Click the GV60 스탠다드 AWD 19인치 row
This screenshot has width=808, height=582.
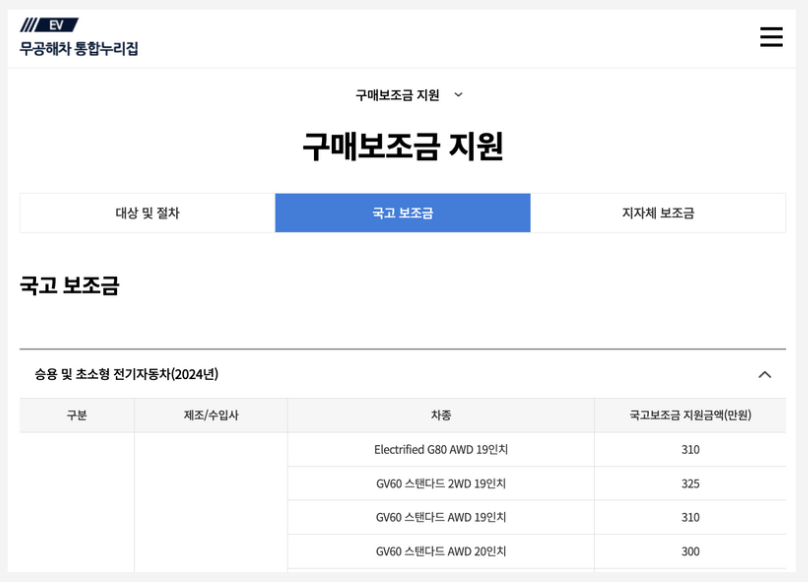pyautogui.click(x=443, y=517)
